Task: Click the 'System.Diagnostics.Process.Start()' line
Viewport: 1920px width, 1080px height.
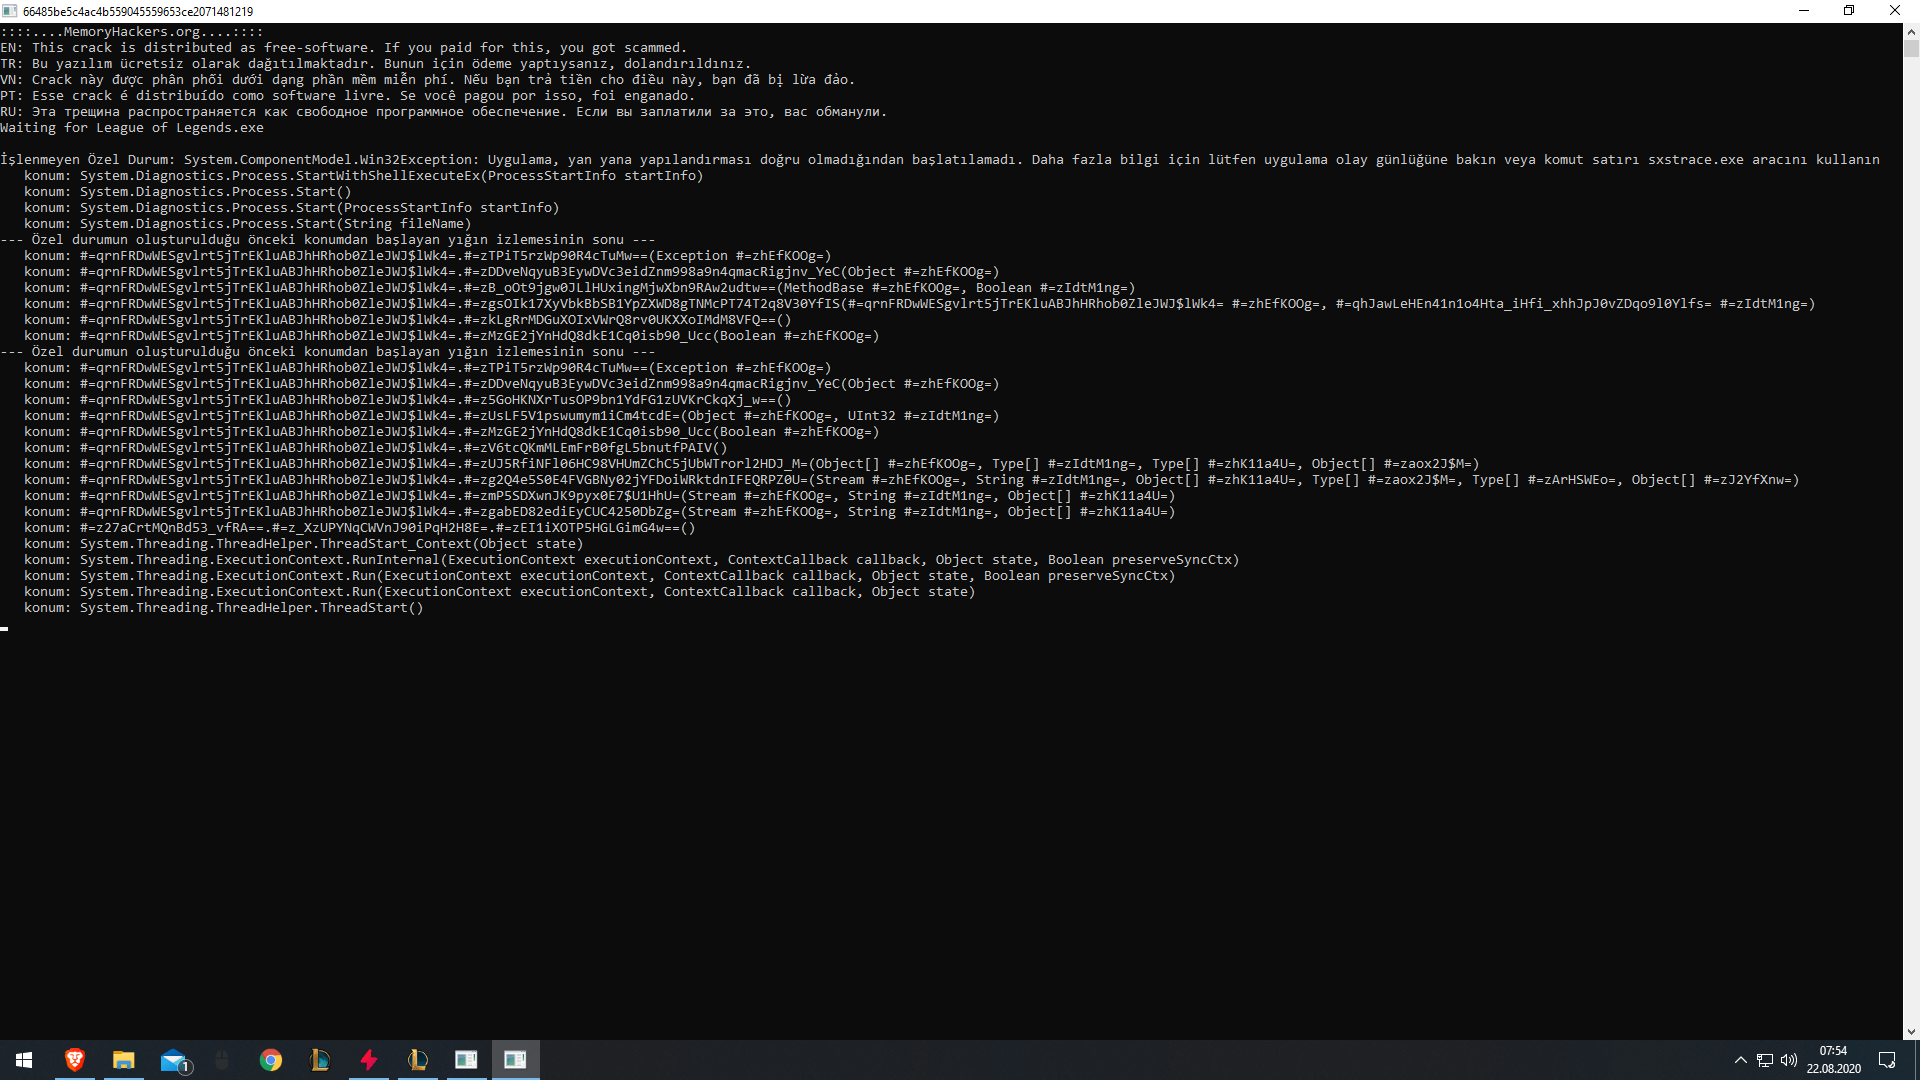Action: 188,192
